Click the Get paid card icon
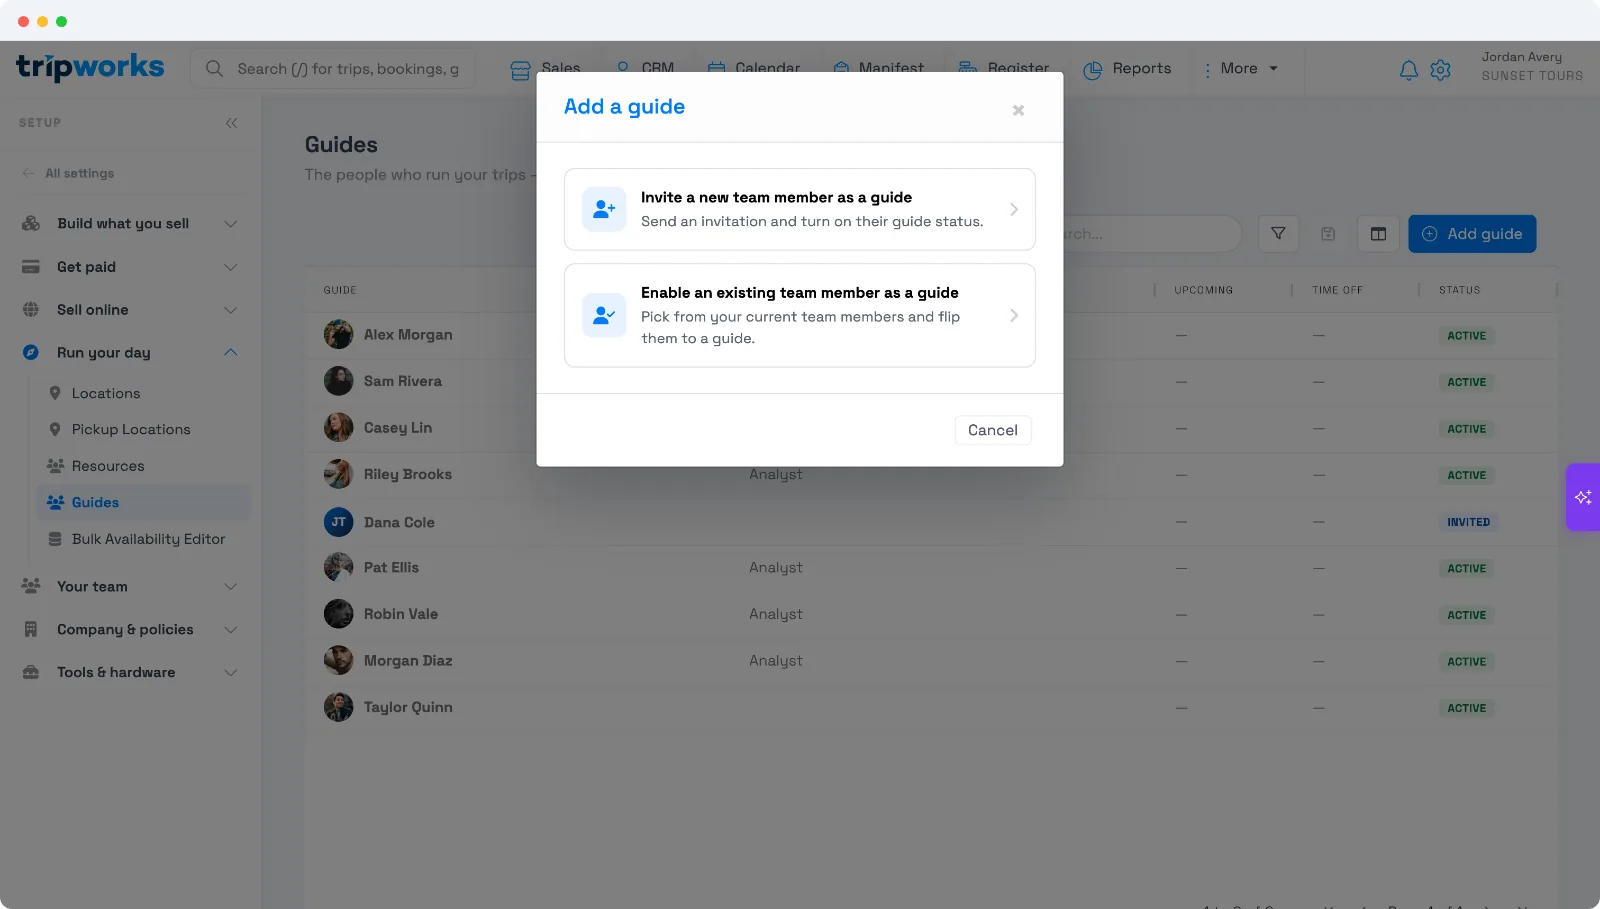This screenshot has width=1600, height=909. coord(31,267)
